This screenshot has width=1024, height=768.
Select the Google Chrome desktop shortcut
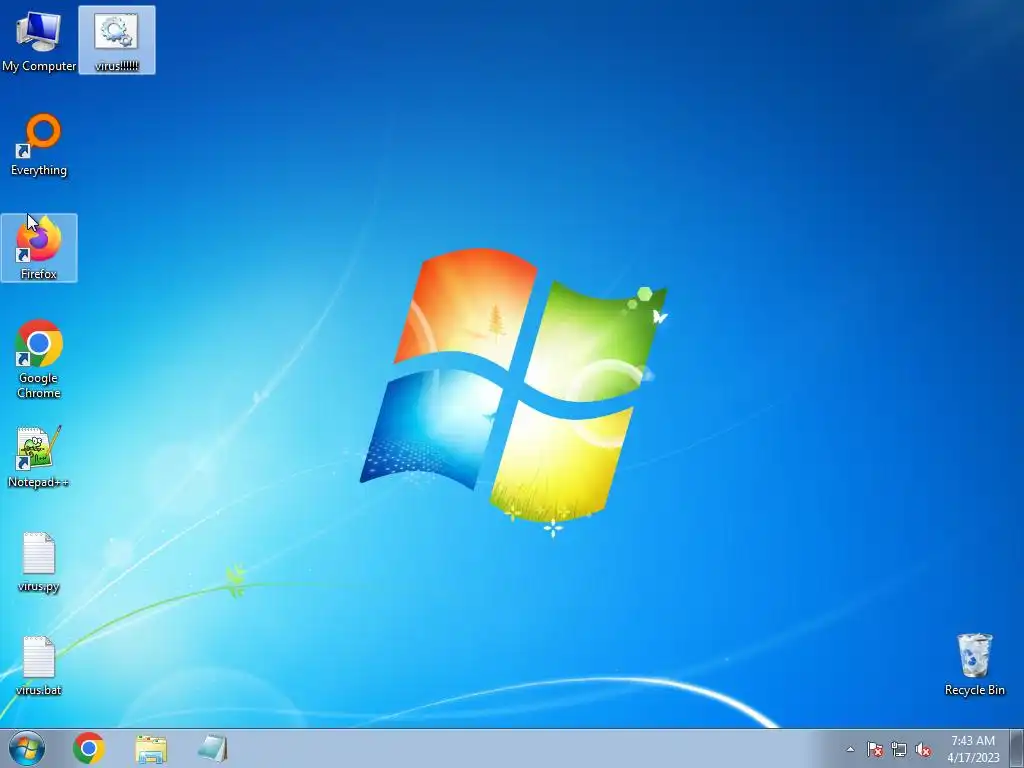(x=39, y=359)
